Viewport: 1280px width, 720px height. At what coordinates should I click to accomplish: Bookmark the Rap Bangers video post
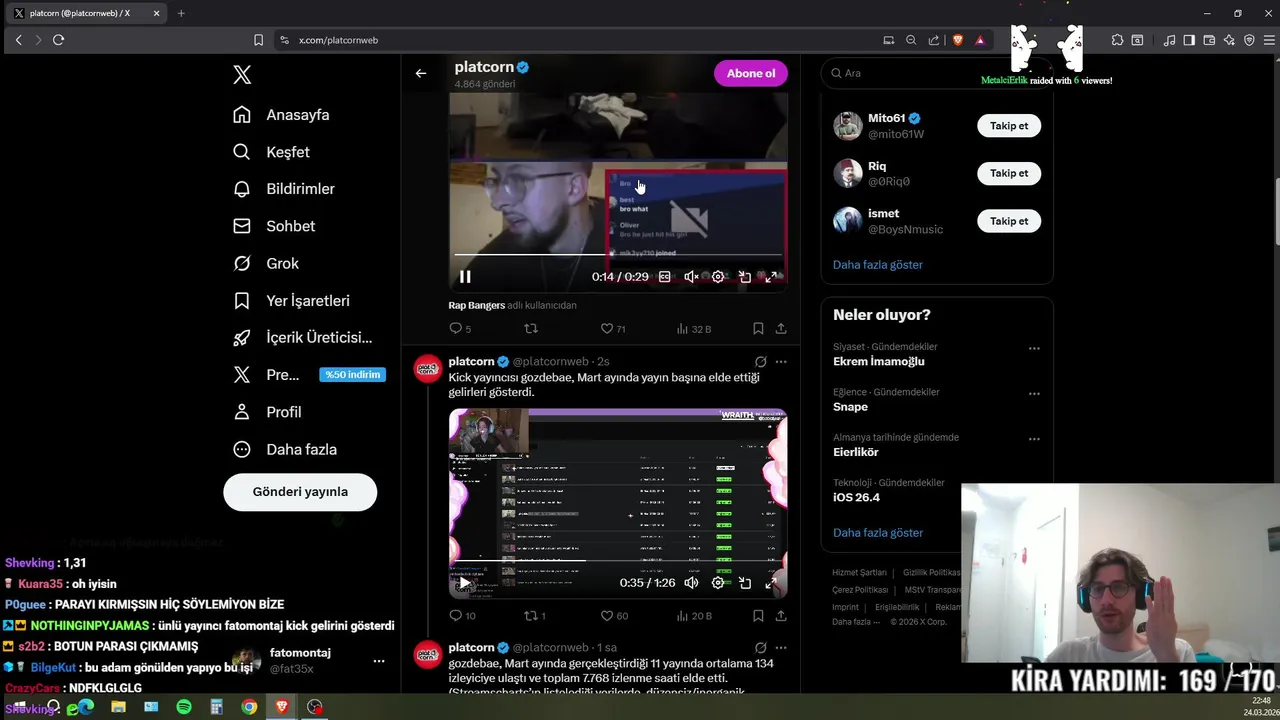click(758, 328)
